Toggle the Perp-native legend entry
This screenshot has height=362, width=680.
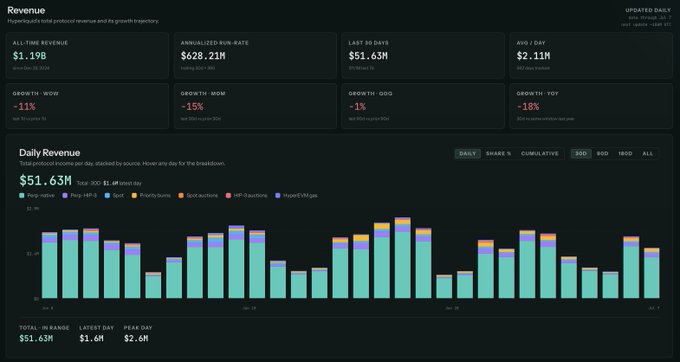pyautogui.click(x=37, y=196)
